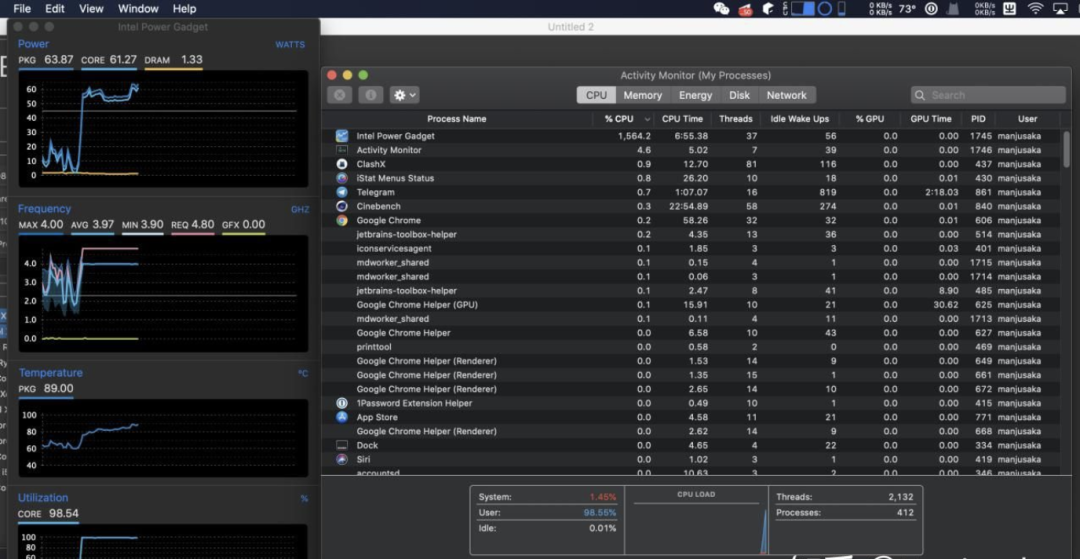
Task: Switch to the CPU tab
Action: pyautogui.click(x=596, y=95)
